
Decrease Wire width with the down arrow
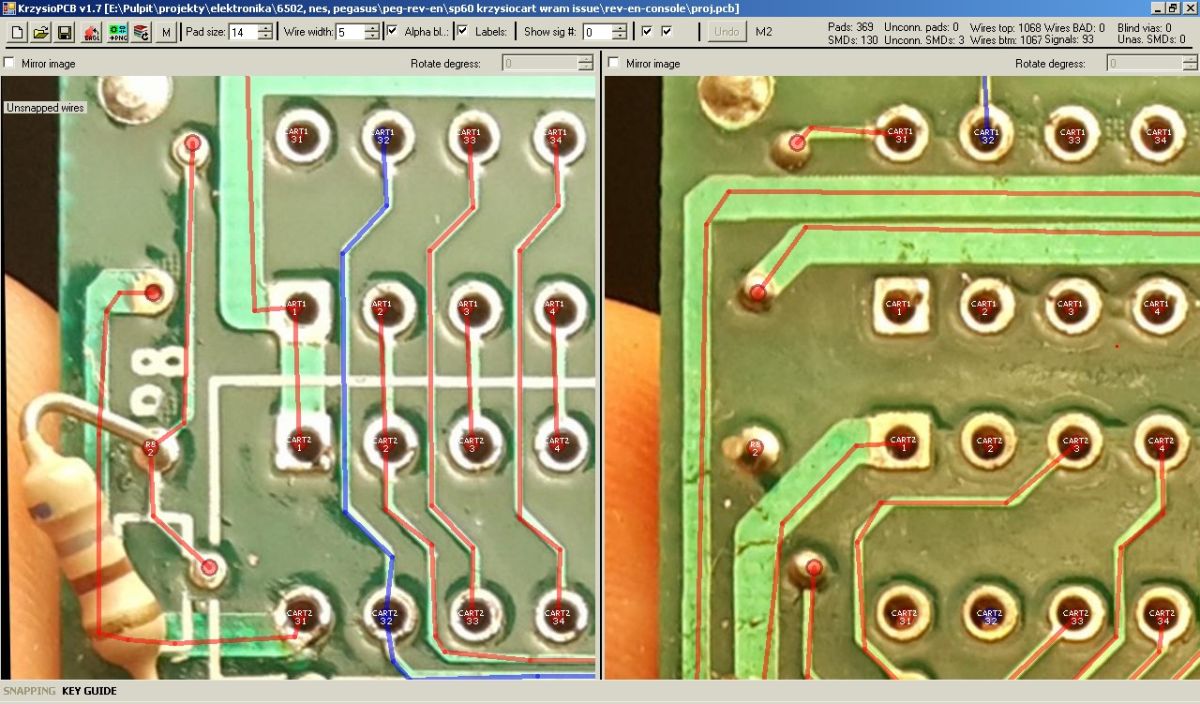tap(372, 37)
